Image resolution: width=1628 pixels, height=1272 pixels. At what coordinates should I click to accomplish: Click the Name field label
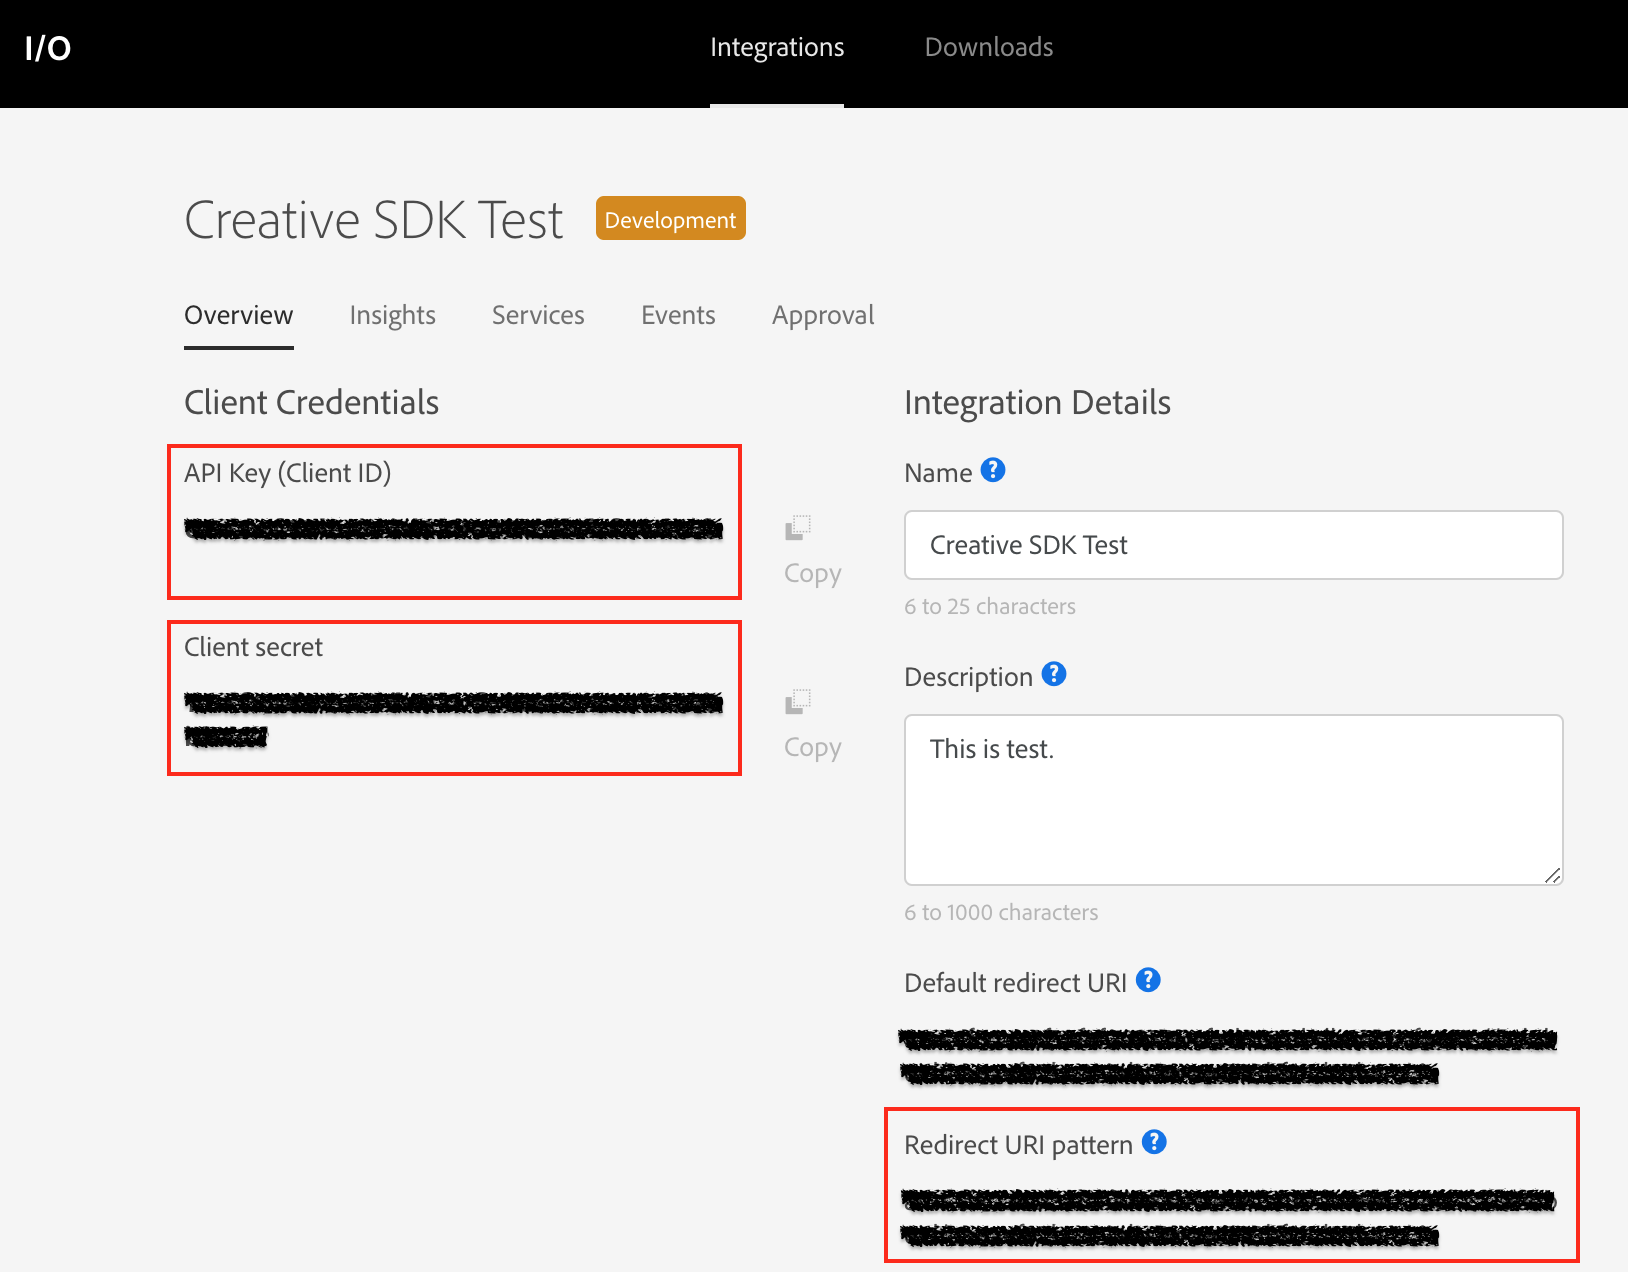point(938,473)
